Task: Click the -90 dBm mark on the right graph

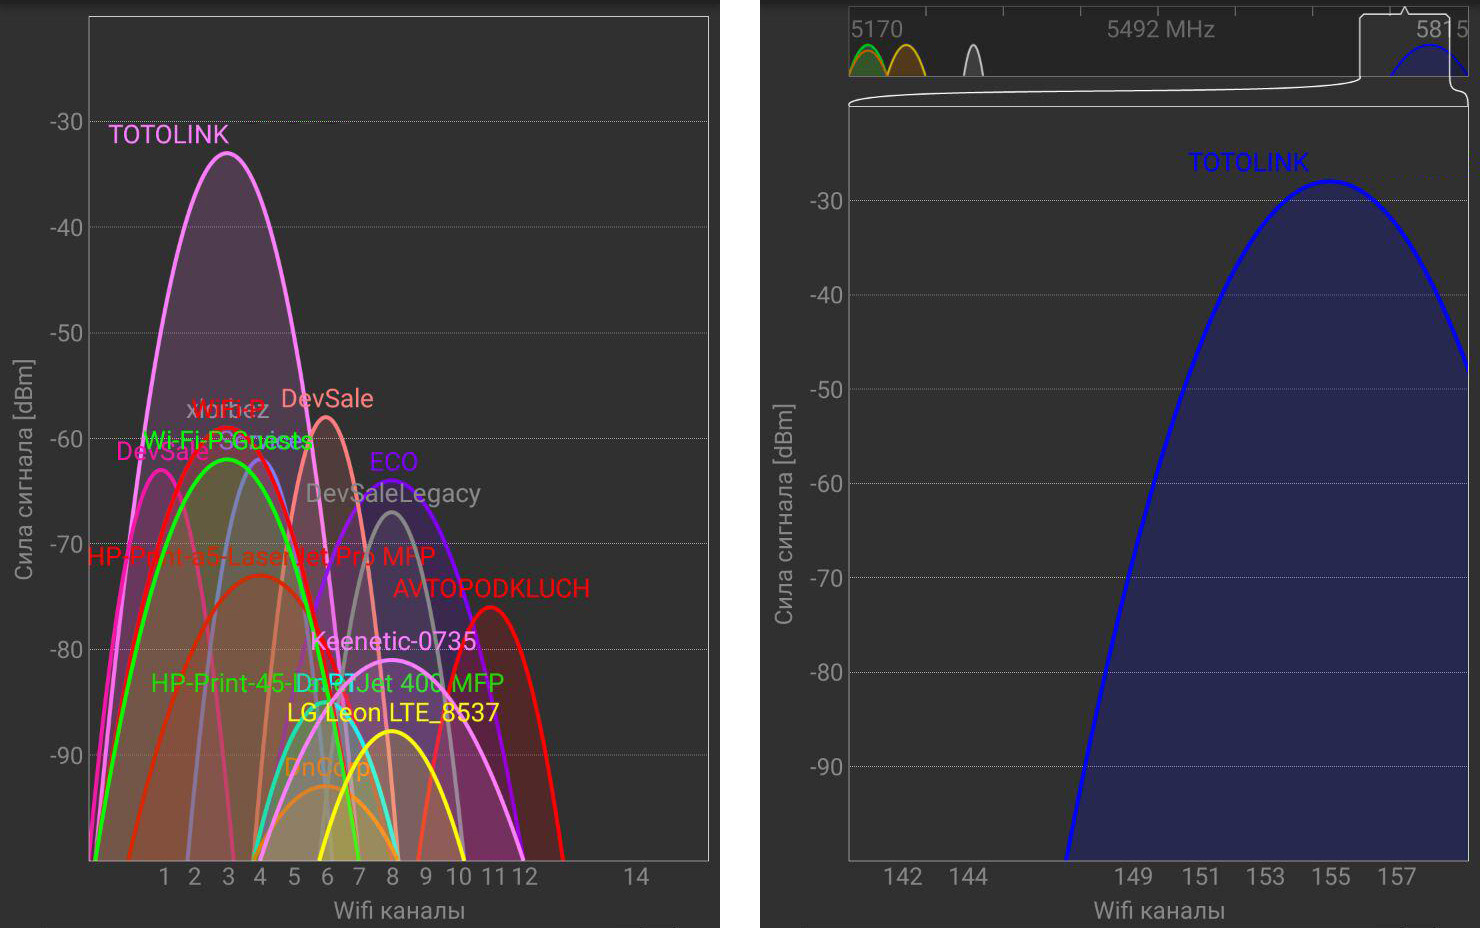Action: click(826, 767)
